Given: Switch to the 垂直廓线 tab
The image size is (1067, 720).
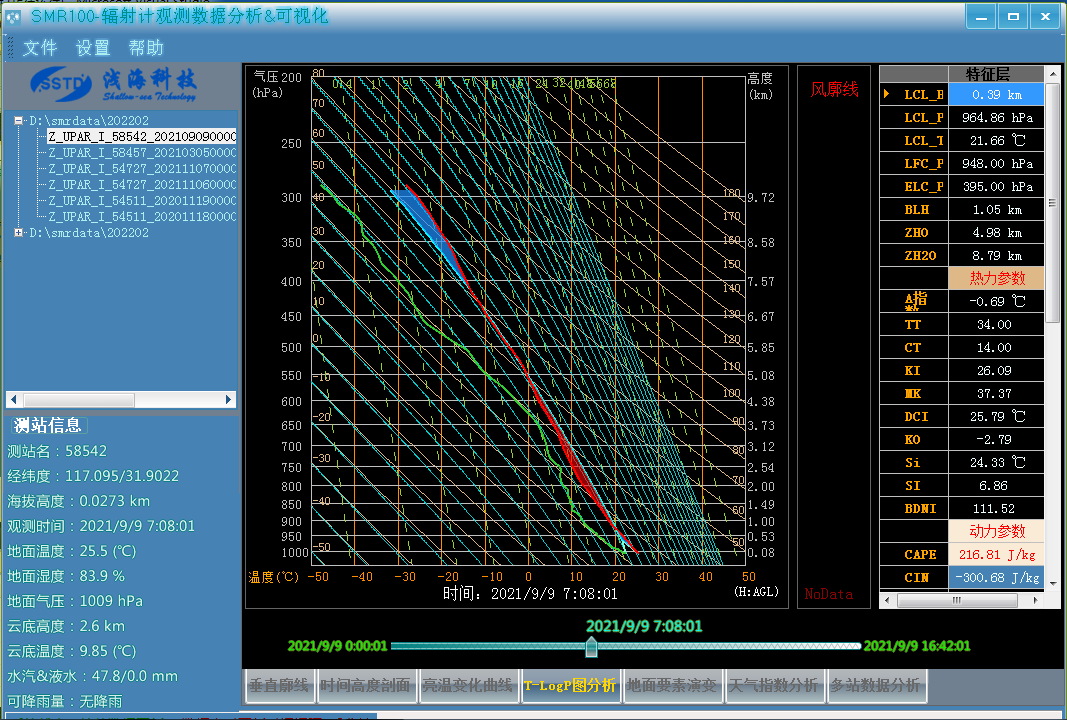Looking at the screenshot, I should click(279, 685).
